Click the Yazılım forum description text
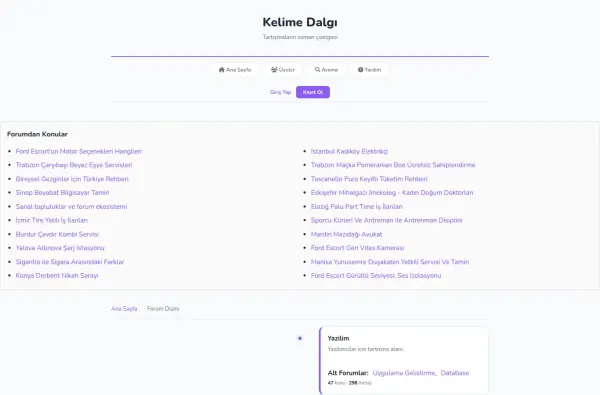 click(x=365, y=349)
